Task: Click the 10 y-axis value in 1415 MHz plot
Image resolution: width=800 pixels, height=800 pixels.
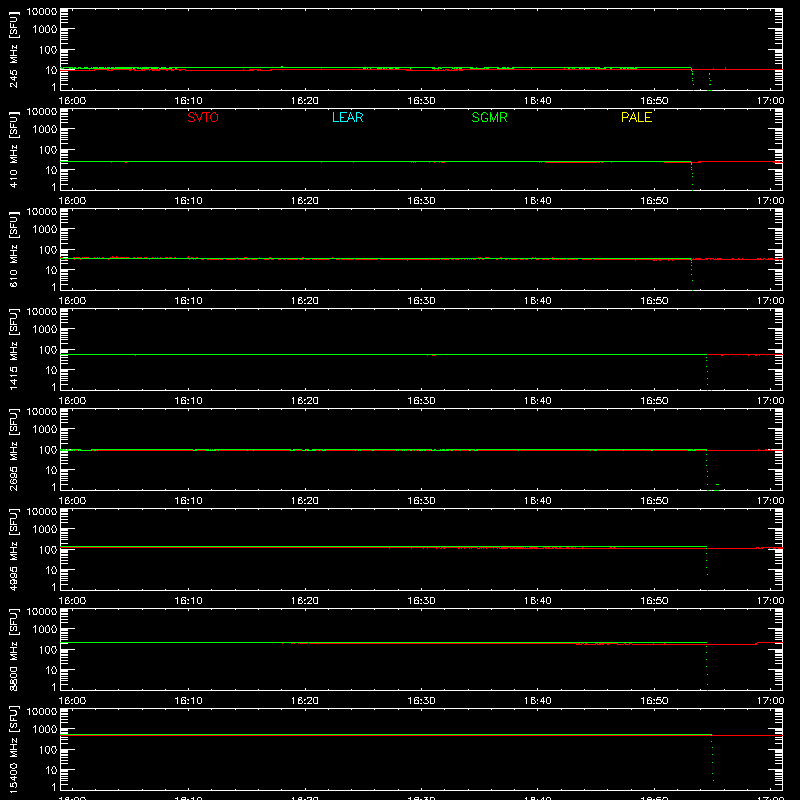Action: (x=51, y=370)
